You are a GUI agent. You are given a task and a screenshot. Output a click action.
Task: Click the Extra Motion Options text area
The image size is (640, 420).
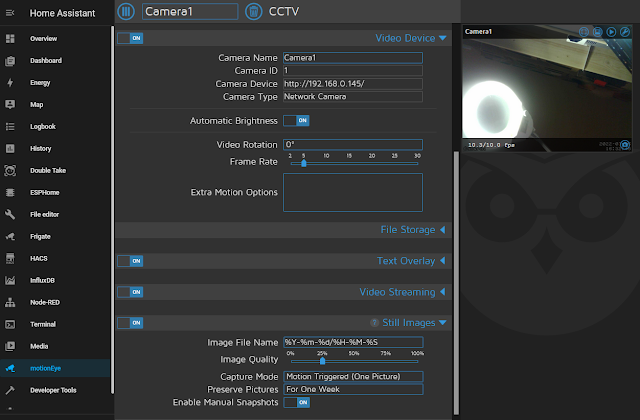353,192
